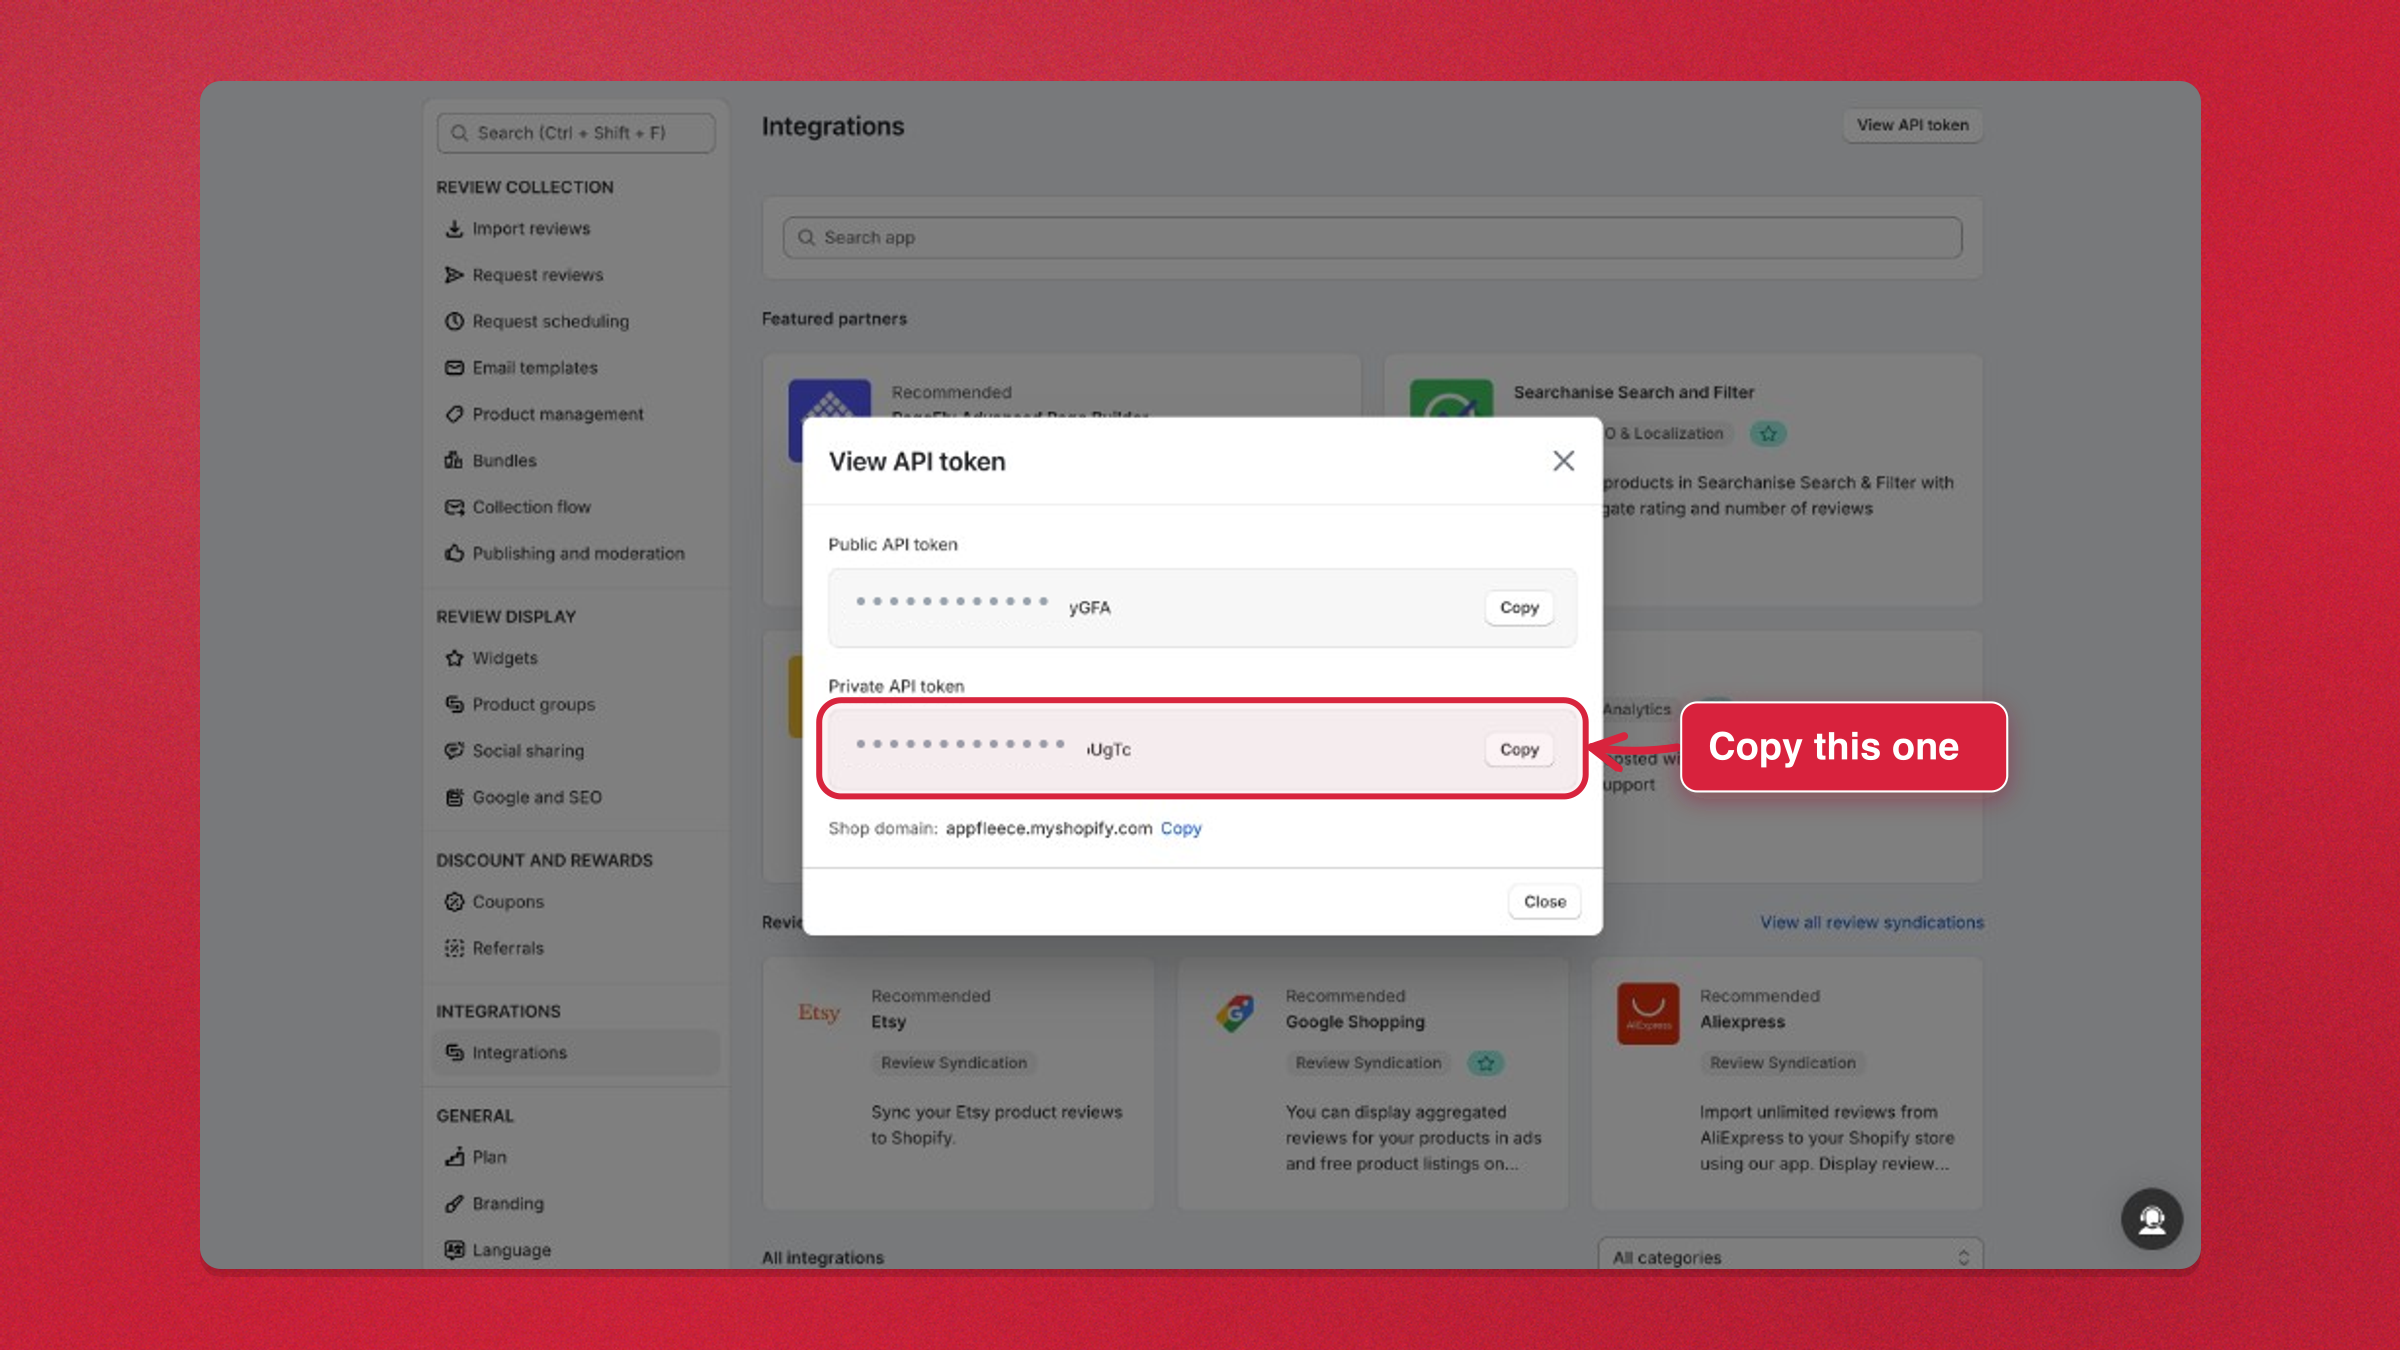Click the Social sharing icon

pos(454,751)
